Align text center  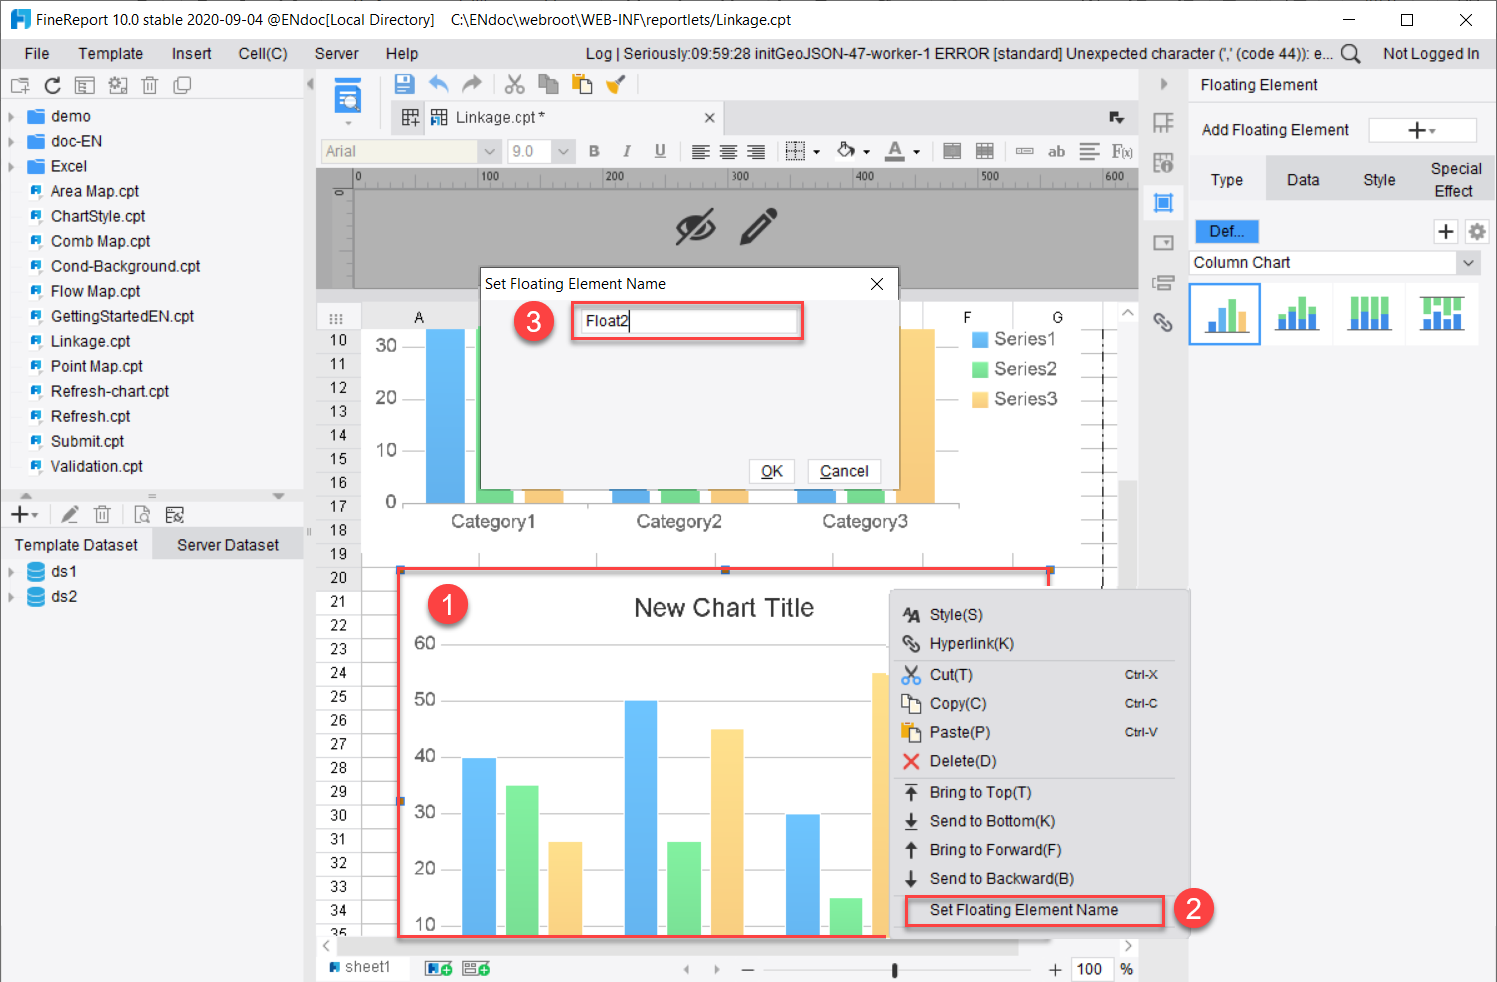pyautogui.click(x=728, y=151)
